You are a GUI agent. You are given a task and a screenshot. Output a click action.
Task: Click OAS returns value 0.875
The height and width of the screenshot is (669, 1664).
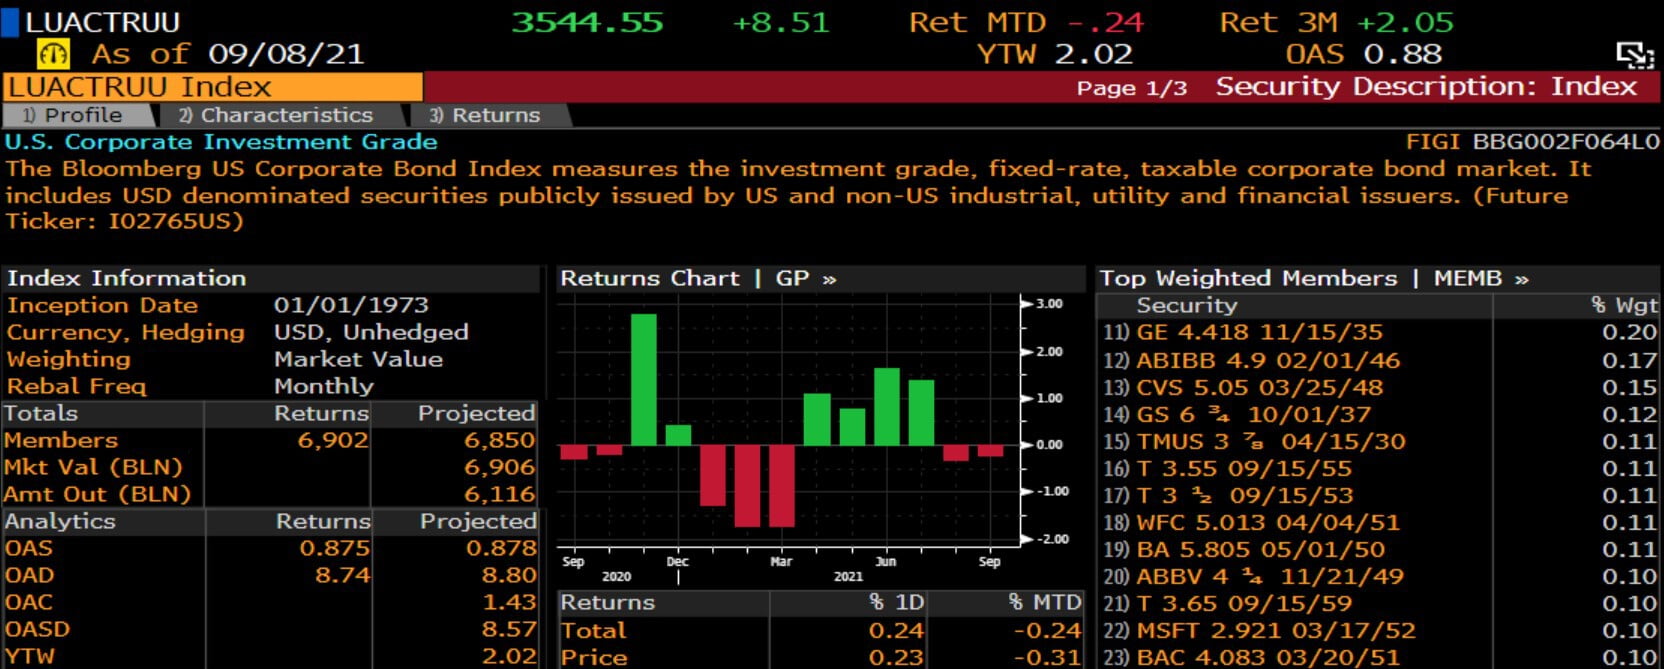click(x=335, y=548)
